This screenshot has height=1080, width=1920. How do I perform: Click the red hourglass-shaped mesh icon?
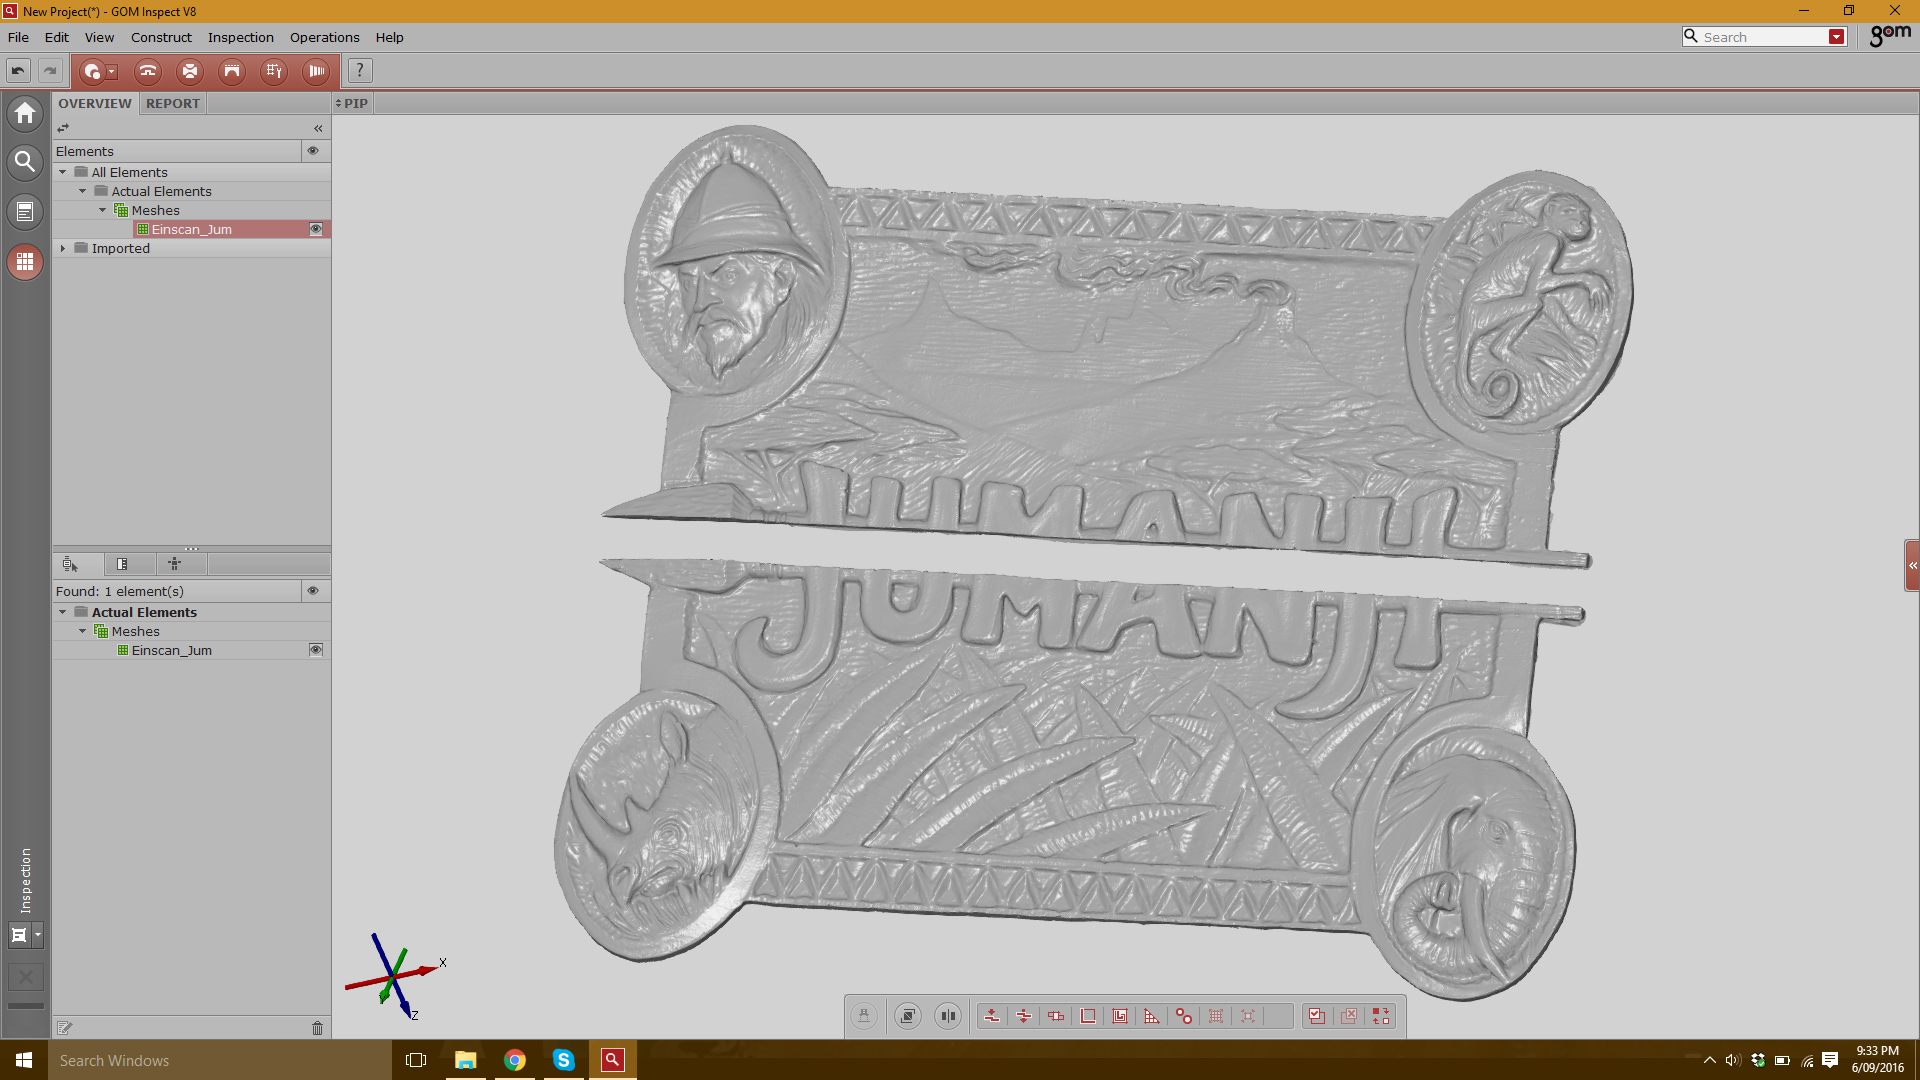(190, 71)
